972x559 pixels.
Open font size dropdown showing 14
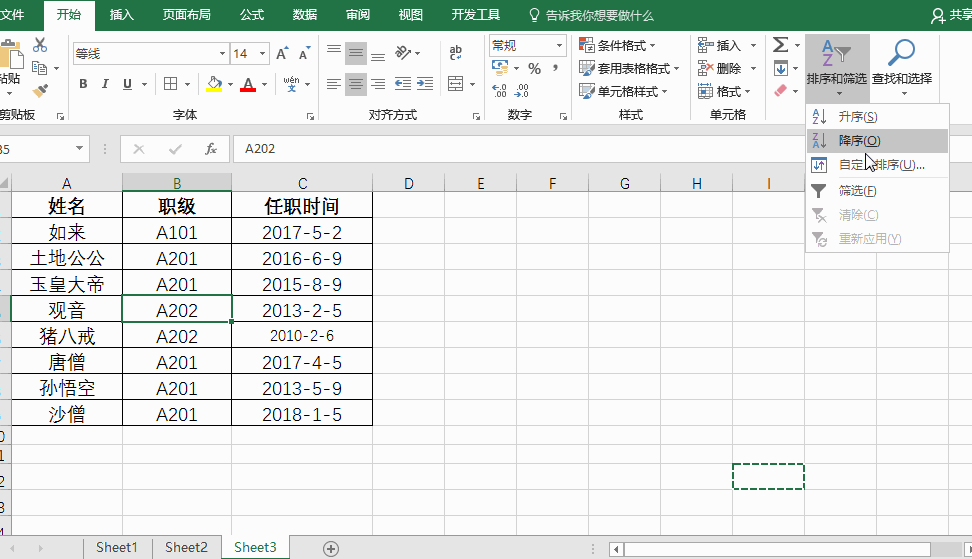tap(263, 54)
